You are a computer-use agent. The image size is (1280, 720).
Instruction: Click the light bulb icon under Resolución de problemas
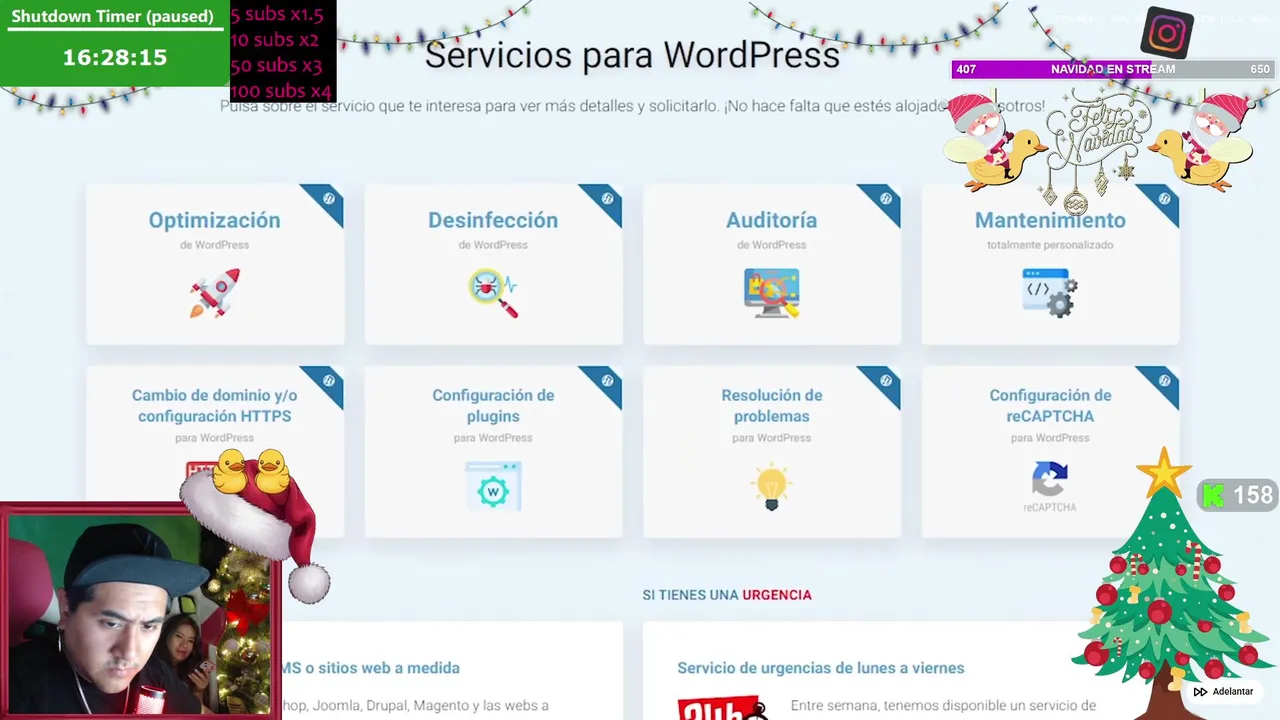(771, 487)
